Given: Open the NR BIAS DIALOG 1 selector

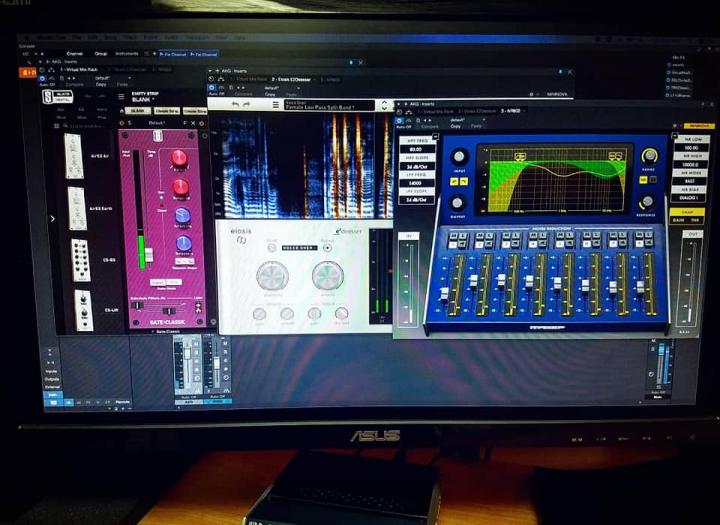Looking at the screenshot, I should 689,198.
